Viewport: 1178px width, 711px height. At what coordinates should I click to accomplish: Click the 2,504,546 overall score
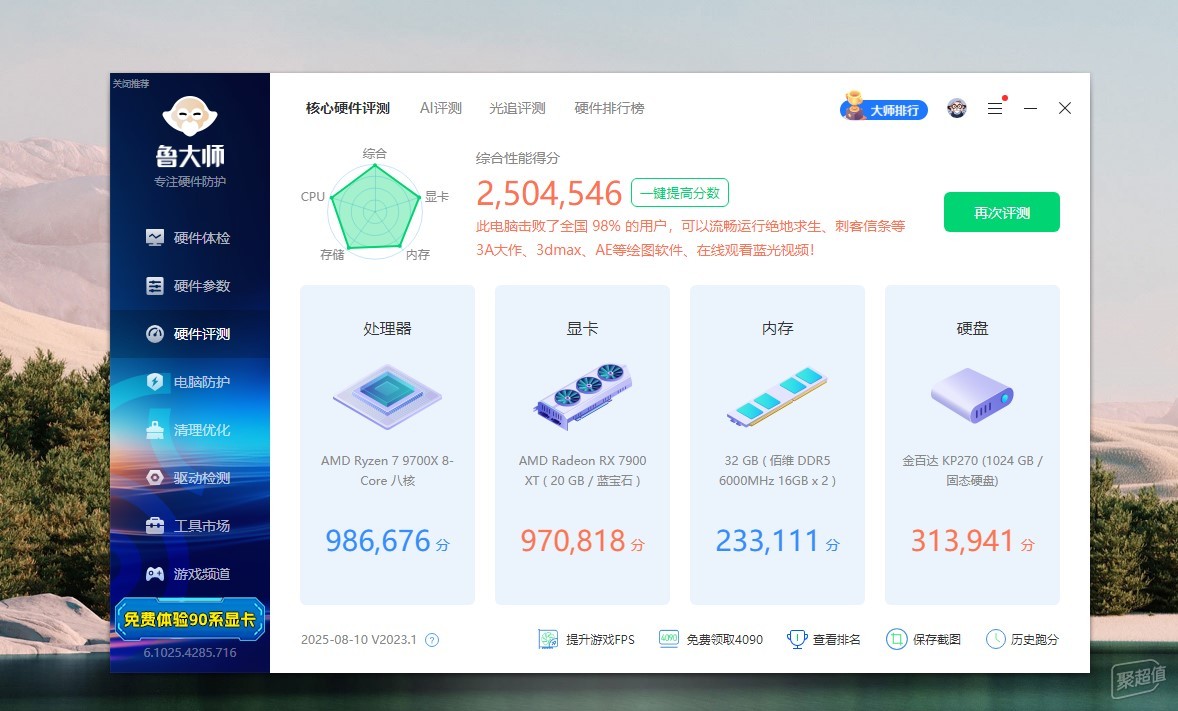point(549,194)
